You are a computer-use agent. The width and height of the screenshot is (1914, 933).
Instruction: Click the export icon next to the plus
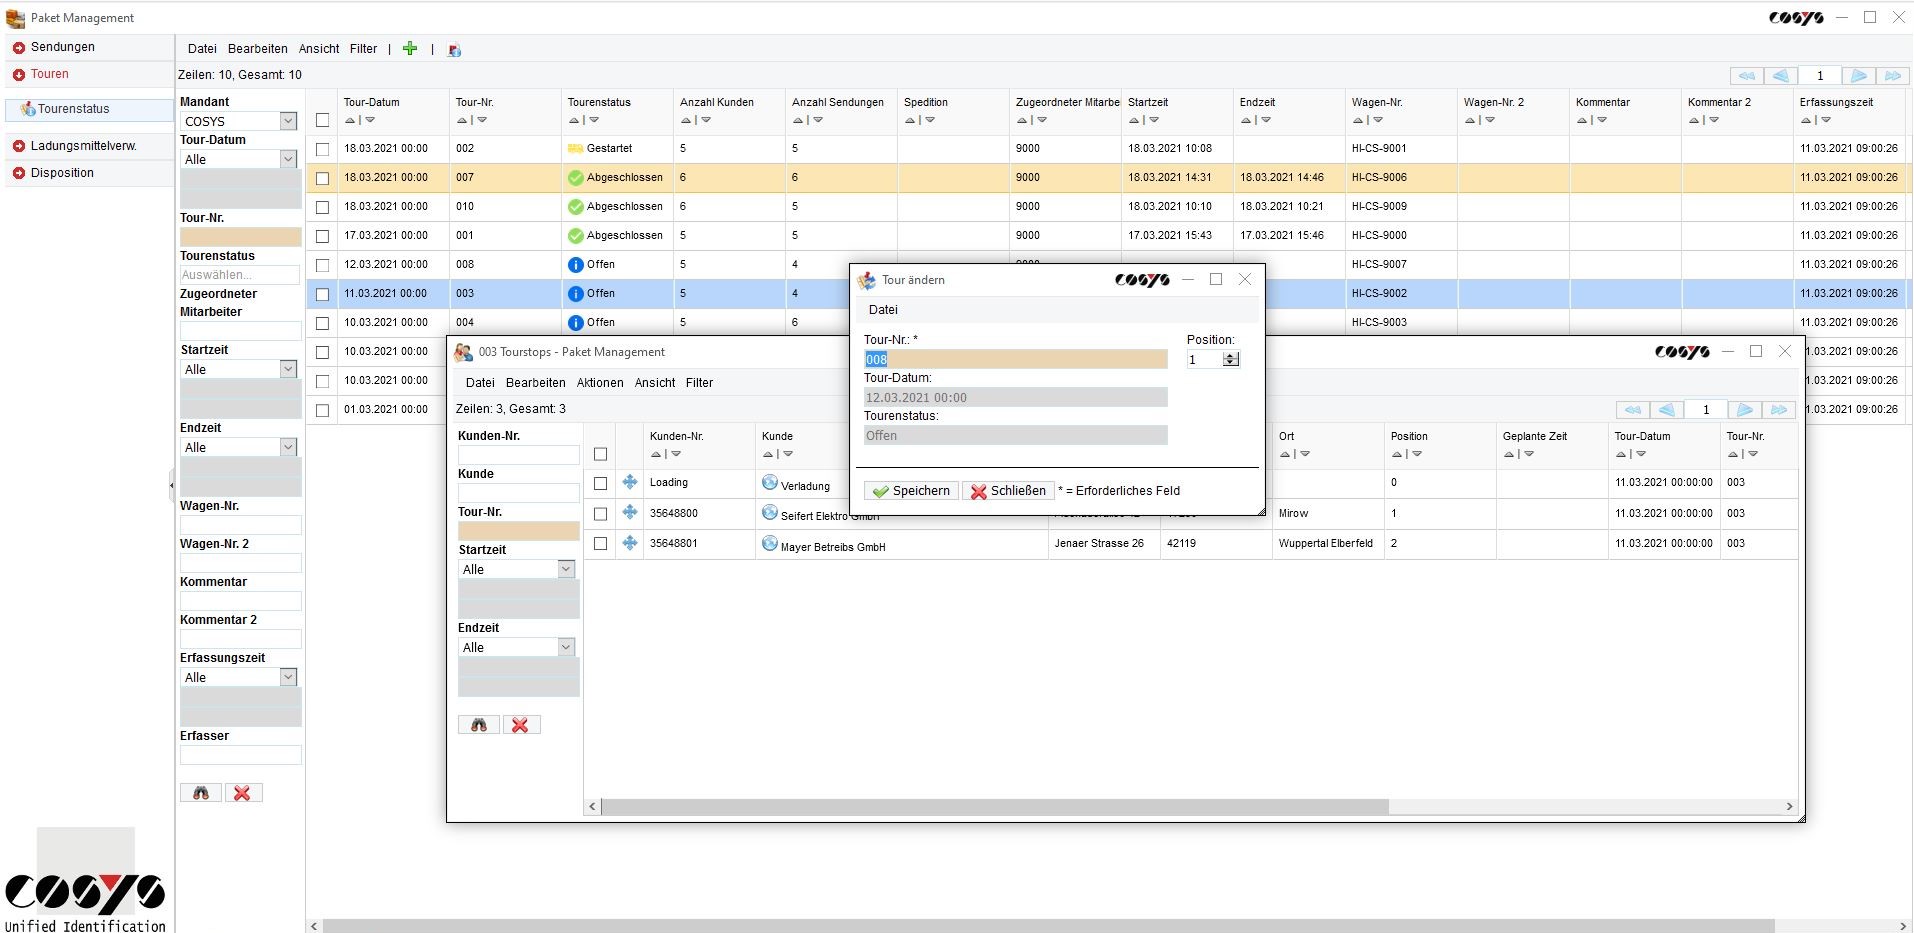[454, 49]
